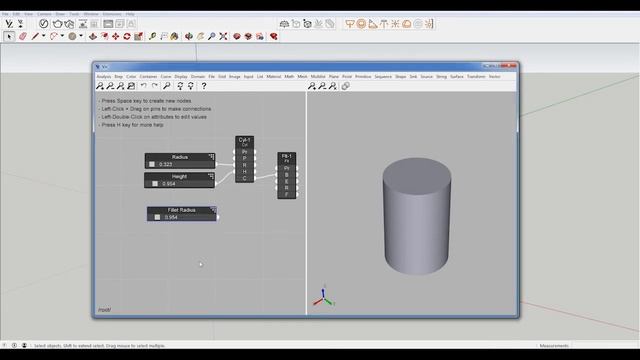The image size is (640, 360).
Task: Undo the last node editor action
Action: point(144,86)
